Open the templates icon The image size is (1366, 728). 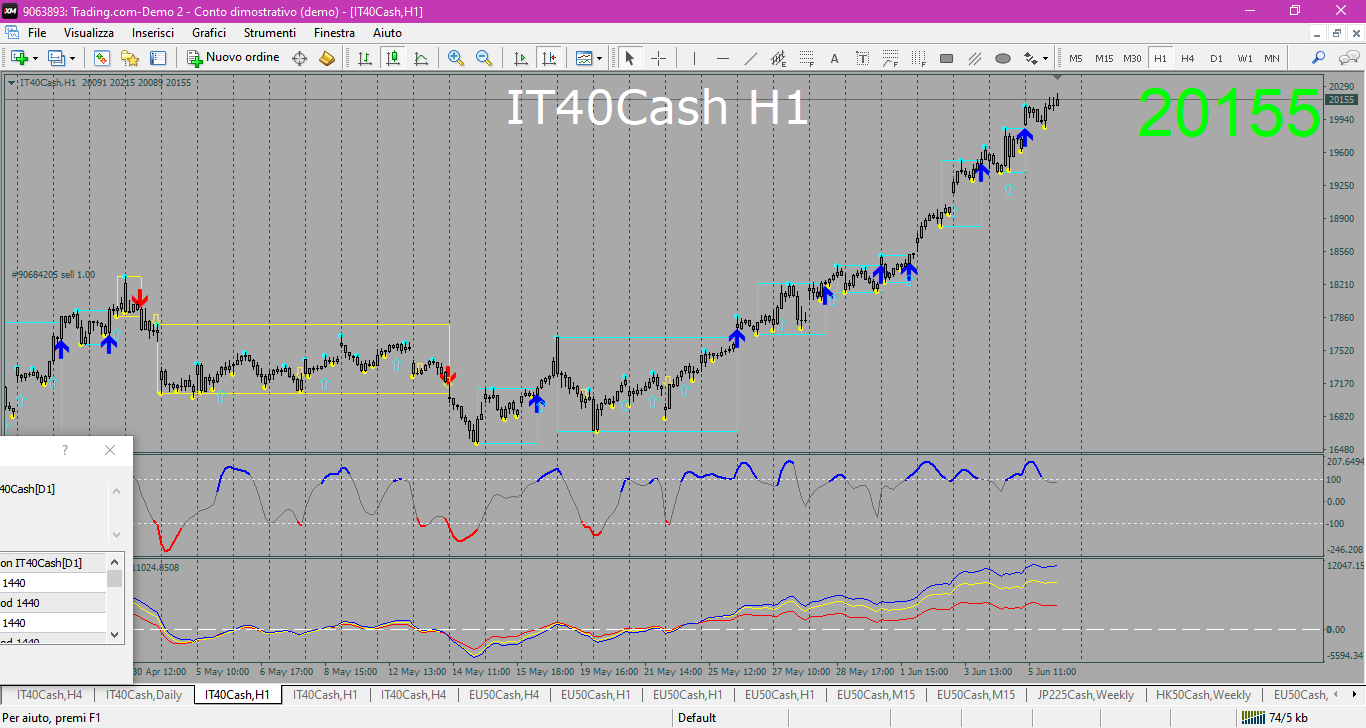[584, 58]
